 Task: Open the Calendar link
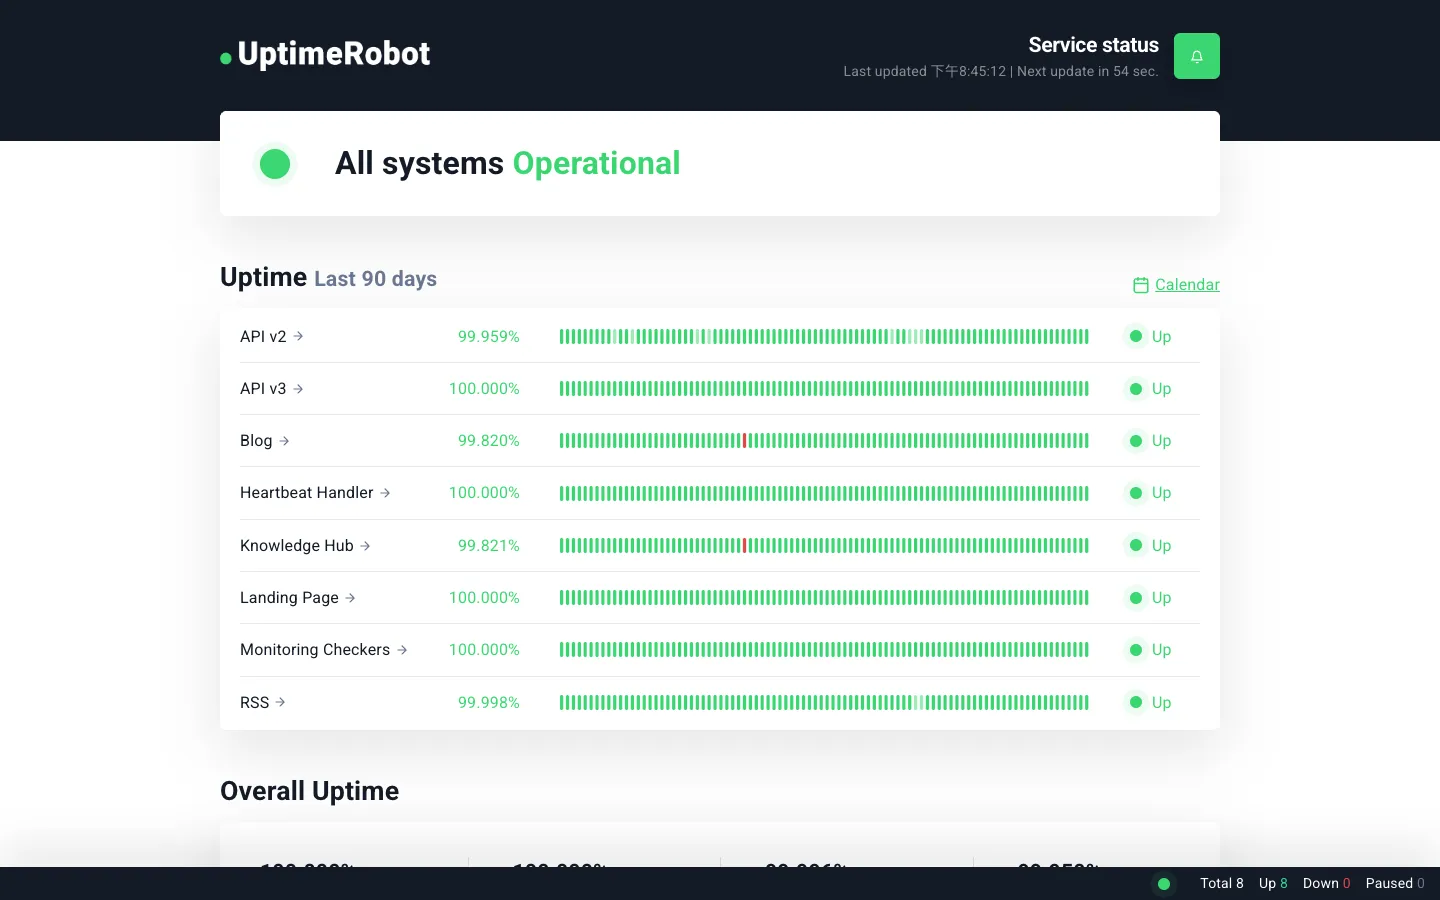(1187, 285)
